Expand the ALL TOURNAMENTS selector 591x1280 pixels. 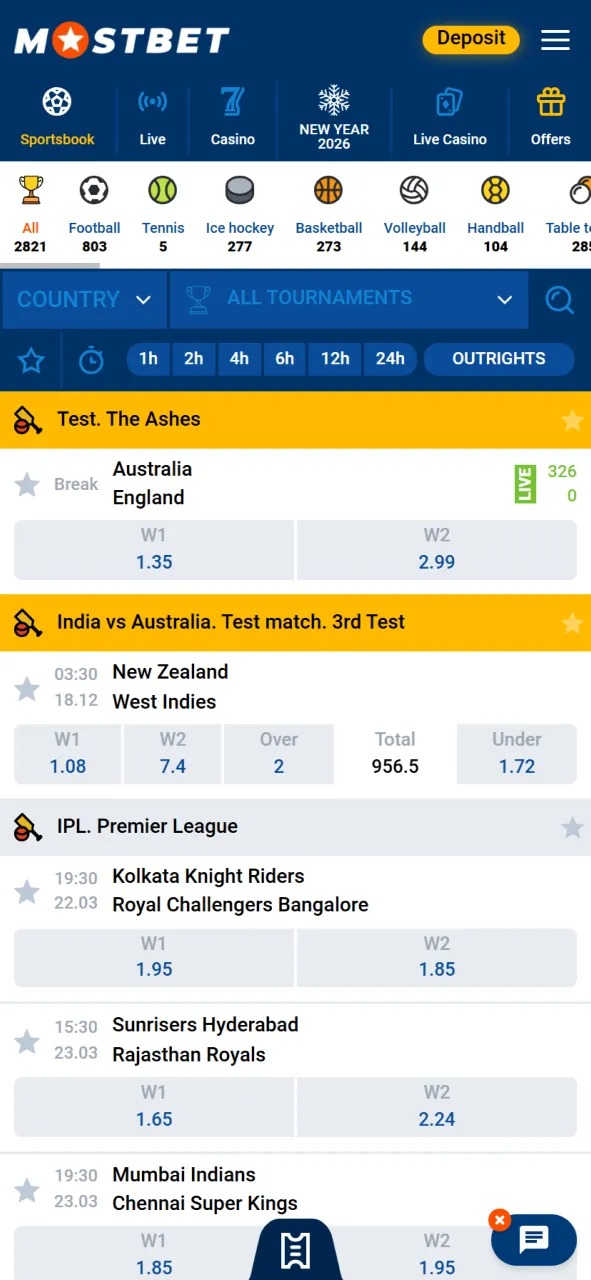click(x=349, y=299)
